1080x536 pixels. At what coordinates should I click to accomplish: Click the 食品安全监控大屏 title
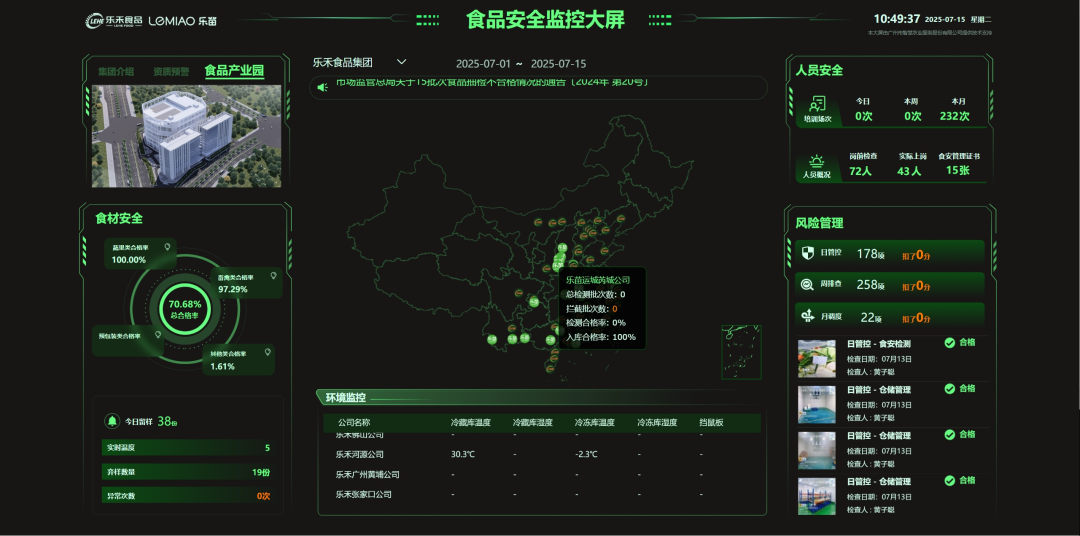click(x=546, y=20)
